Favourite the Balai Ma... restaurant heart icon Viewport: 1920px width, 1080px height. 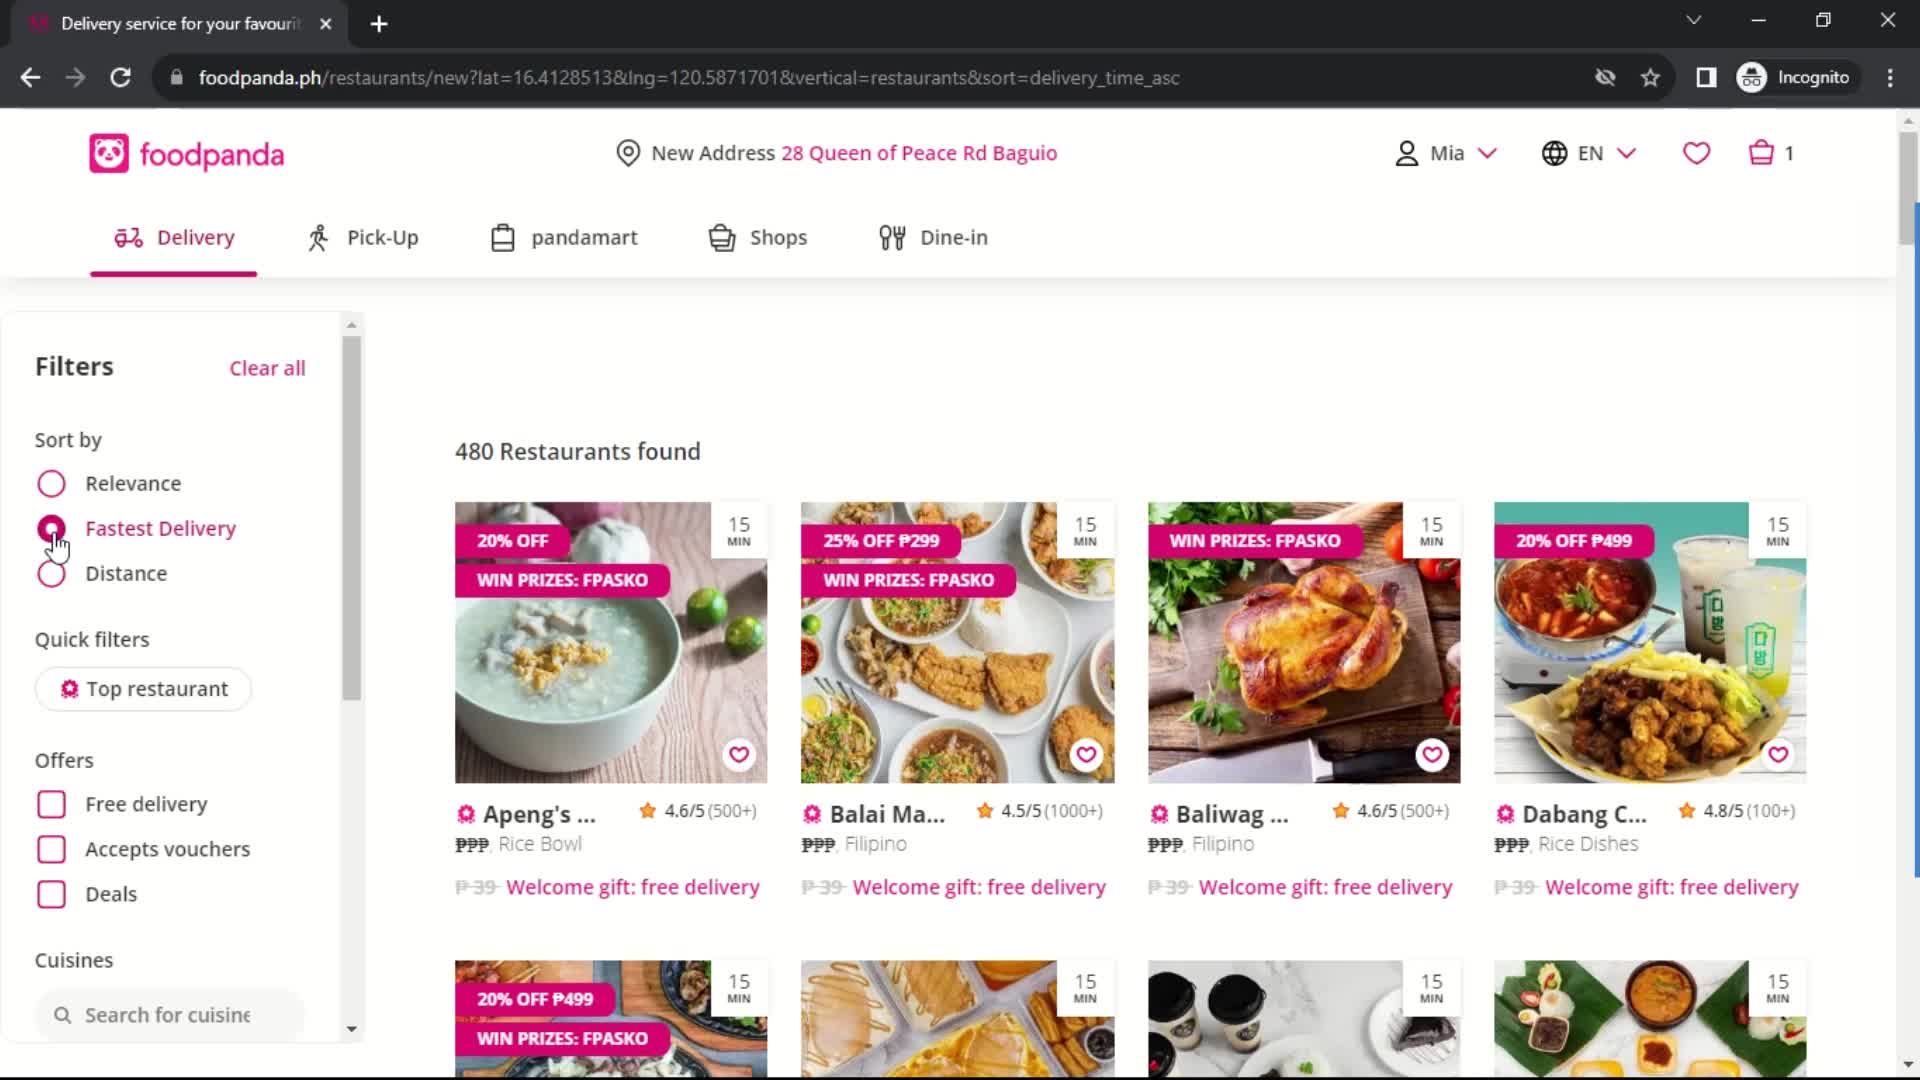click(x=1086, y=755)
